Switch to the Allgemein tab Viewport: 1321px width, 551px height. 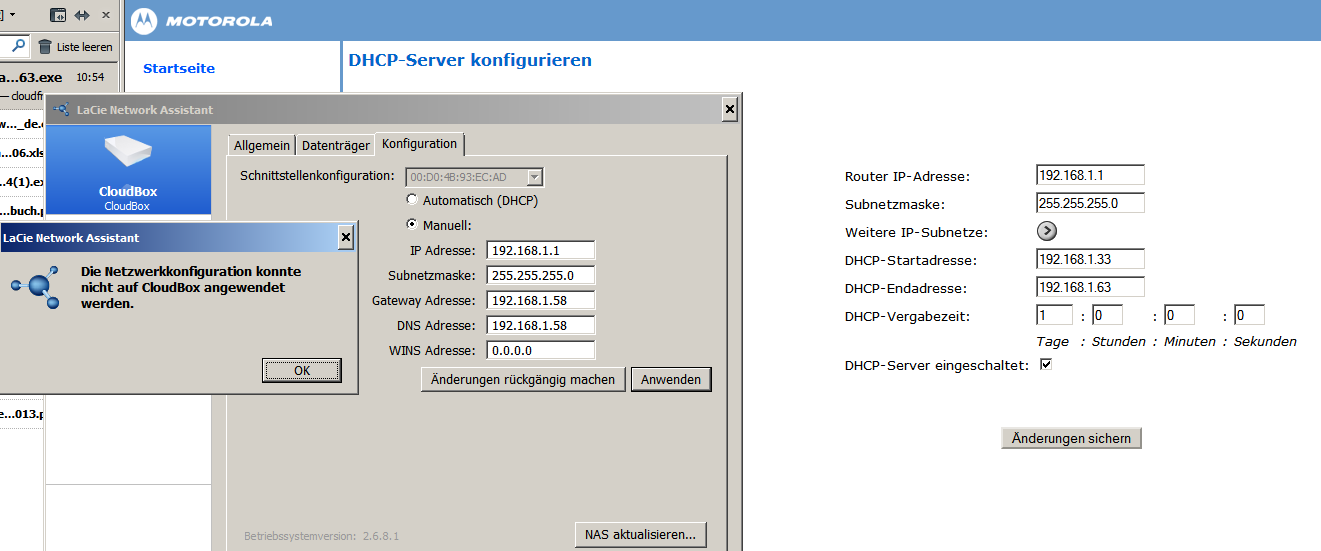[262, 145]
